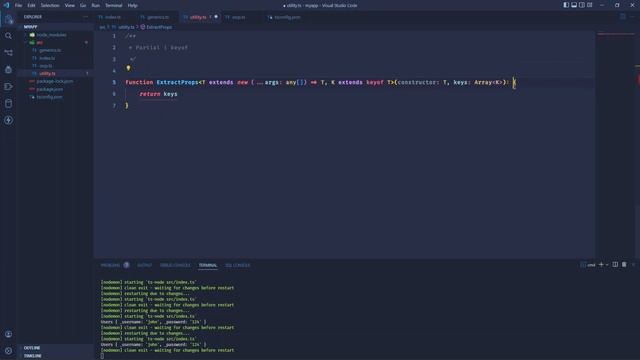Open the Run and Debug view
This screenshot has width=640, height=360.
[x=9, y=69]
